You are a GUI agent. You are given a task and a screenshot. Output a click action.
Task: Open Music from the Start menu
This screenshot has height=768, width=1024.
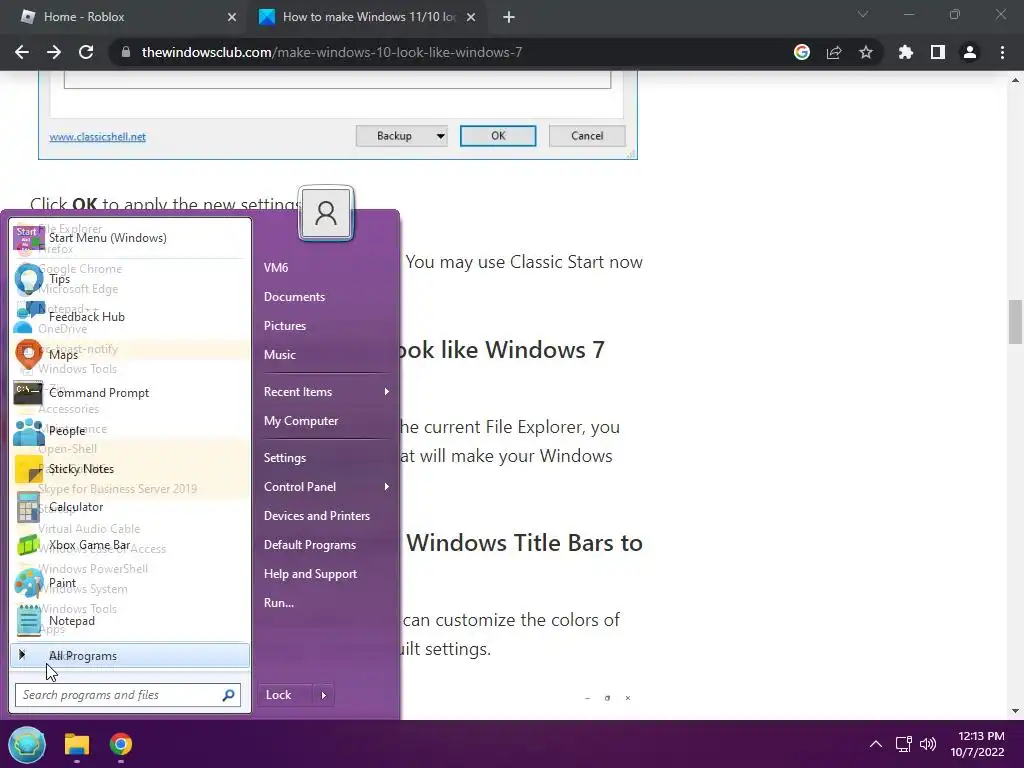(280, 355)
